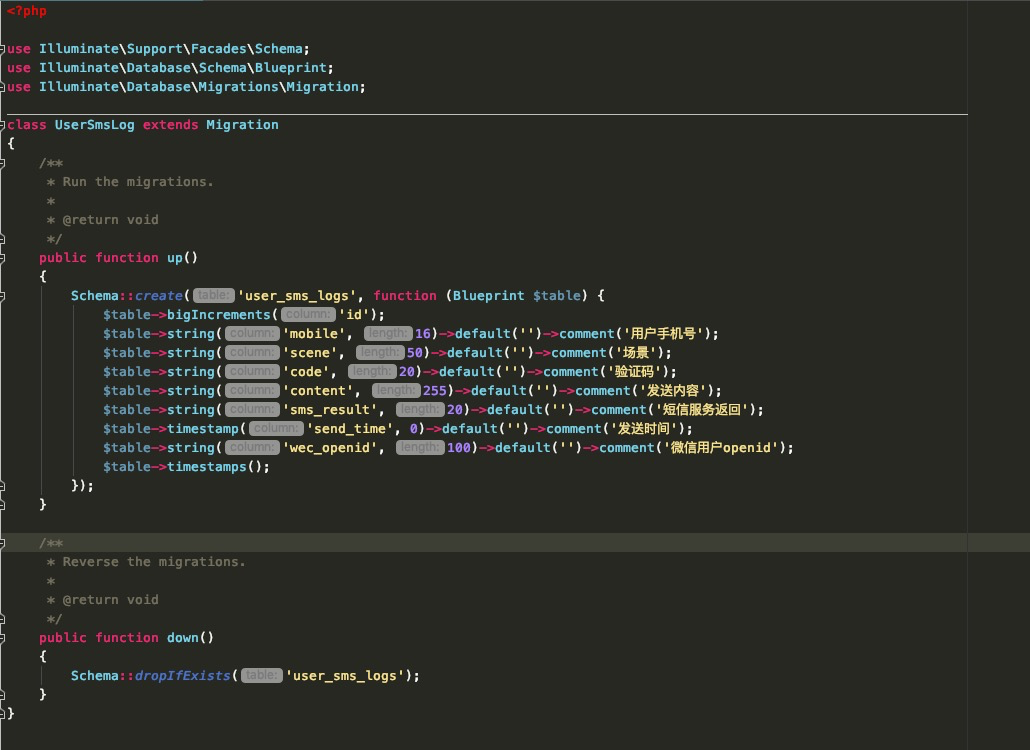Click the default('') call on the wec_openid line
This screenshot has height=750, width=1030.
pos(535,449)
